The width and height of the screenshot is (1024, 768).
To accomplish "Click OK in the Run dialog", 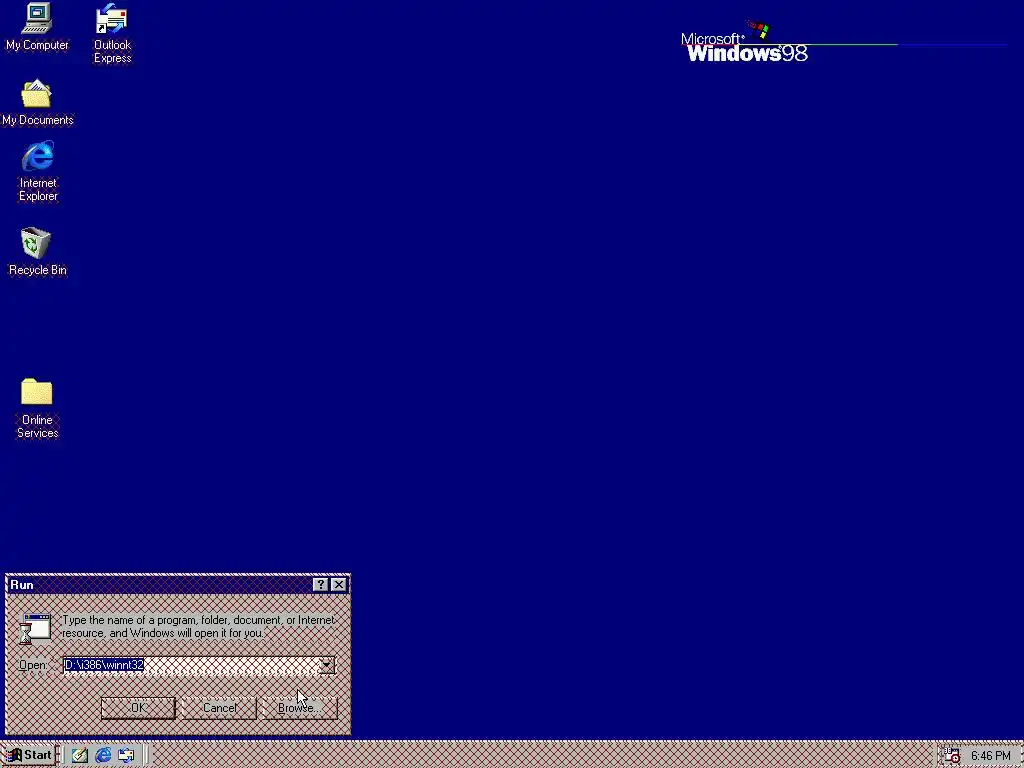I will (138, 708).
